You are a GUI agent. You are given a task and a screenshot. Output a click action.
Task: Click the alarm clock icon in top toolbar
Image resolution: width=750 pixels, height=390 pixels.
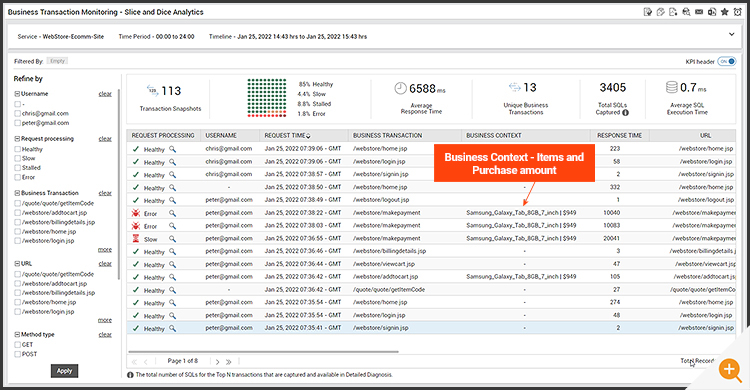pyautogui.click(x=738, y=12)
